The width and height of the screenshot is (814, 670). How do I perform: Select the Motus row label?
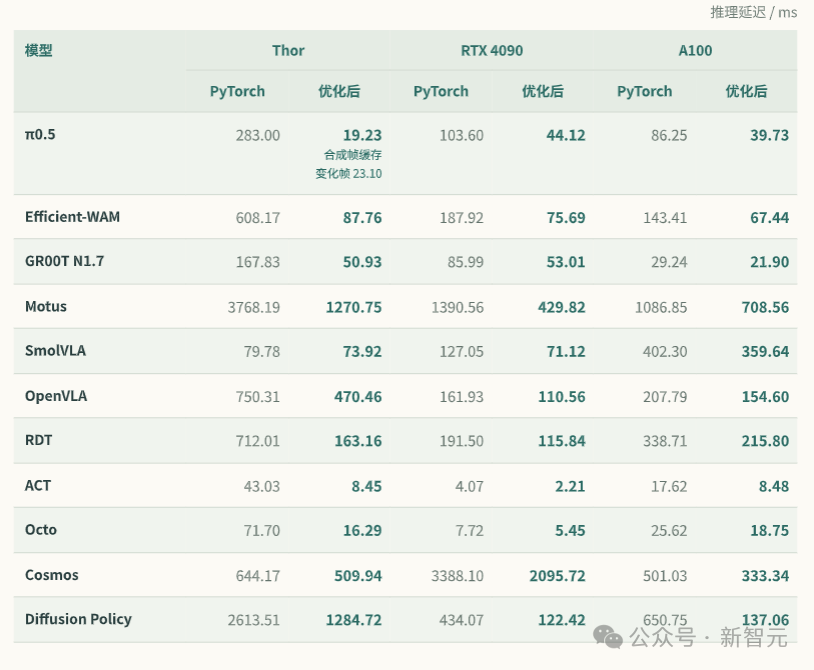point(46,306)
